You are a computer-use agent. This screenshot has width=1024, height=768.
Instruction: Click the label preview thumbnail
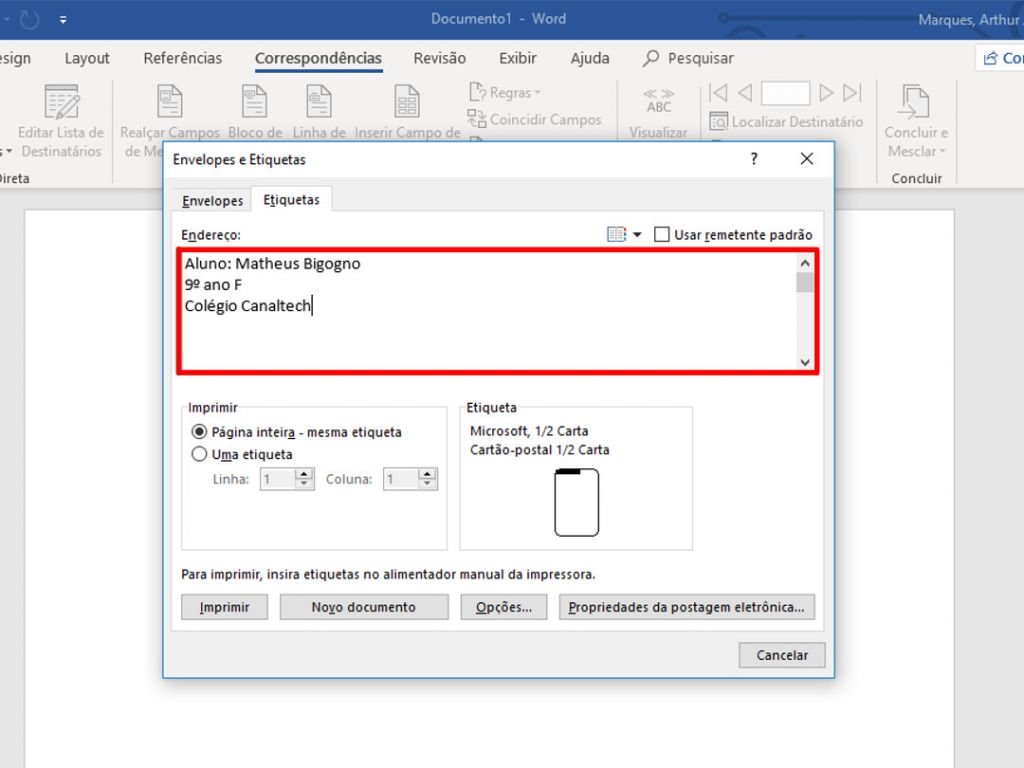pos(576,502)
